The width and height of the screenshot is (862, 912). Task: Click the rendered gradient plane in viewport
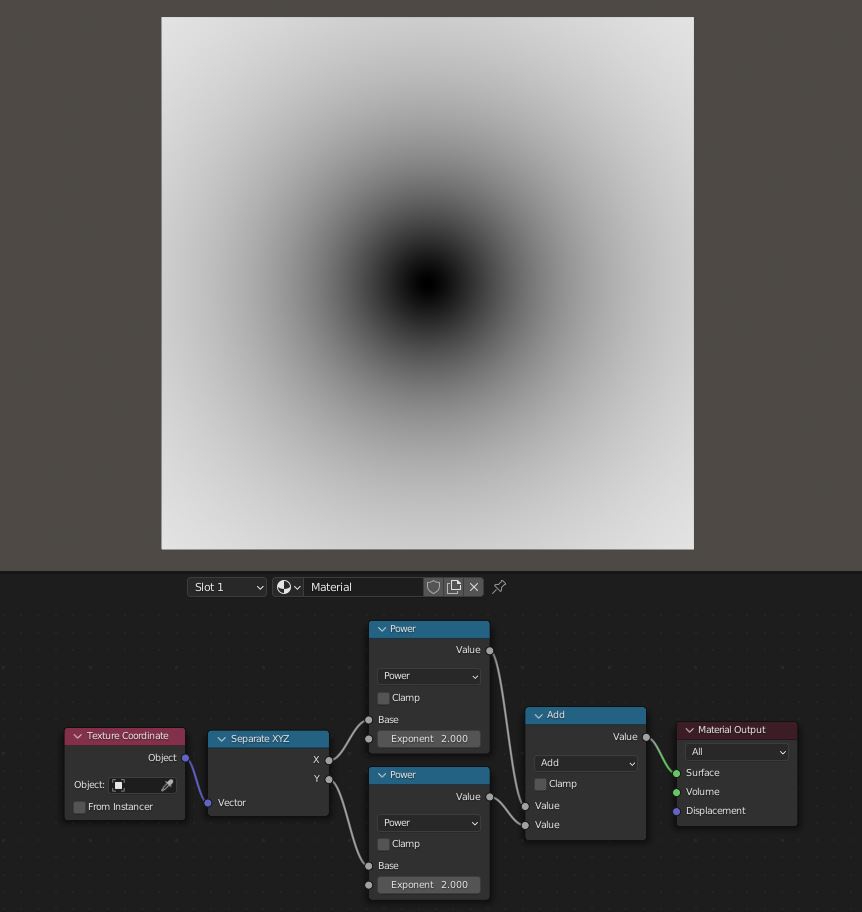pyautogui.click(x=428, y=283)
